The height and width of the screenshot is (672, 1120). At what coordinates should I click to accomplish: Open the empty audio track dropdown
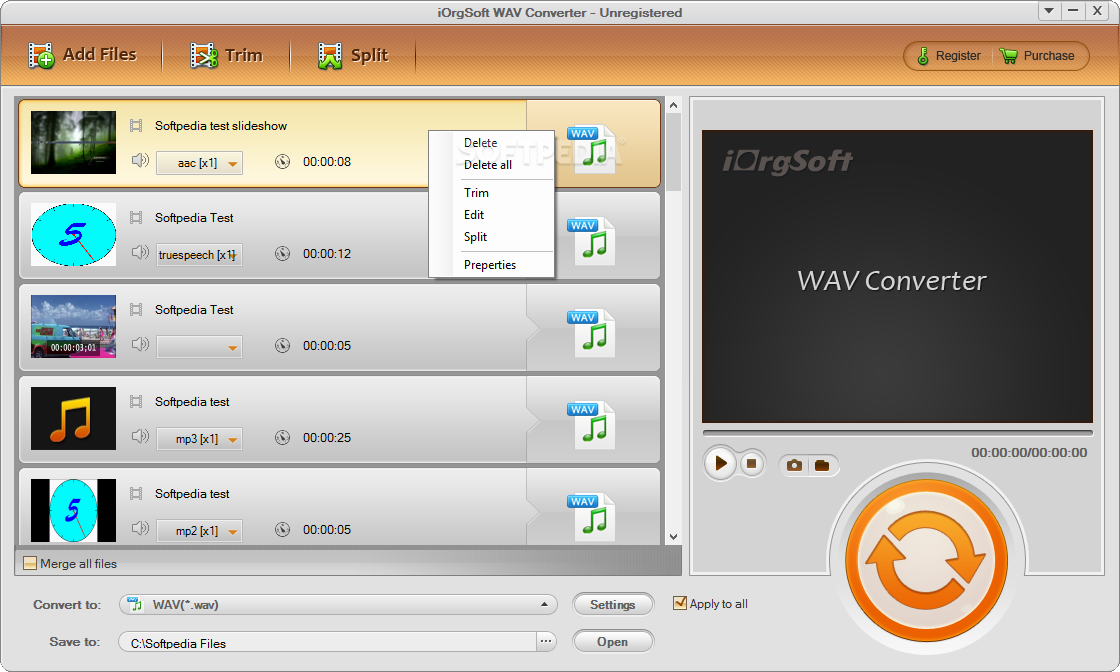tap(199, 347)
